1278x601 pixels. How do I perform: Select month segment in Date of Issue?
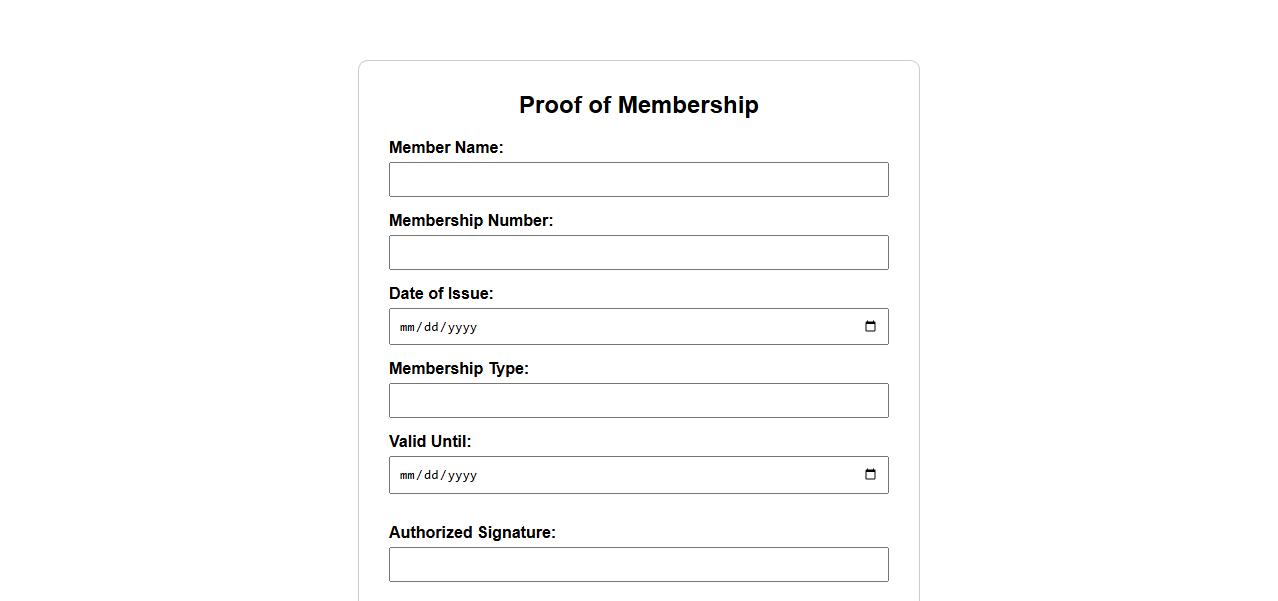coord(407,327)
